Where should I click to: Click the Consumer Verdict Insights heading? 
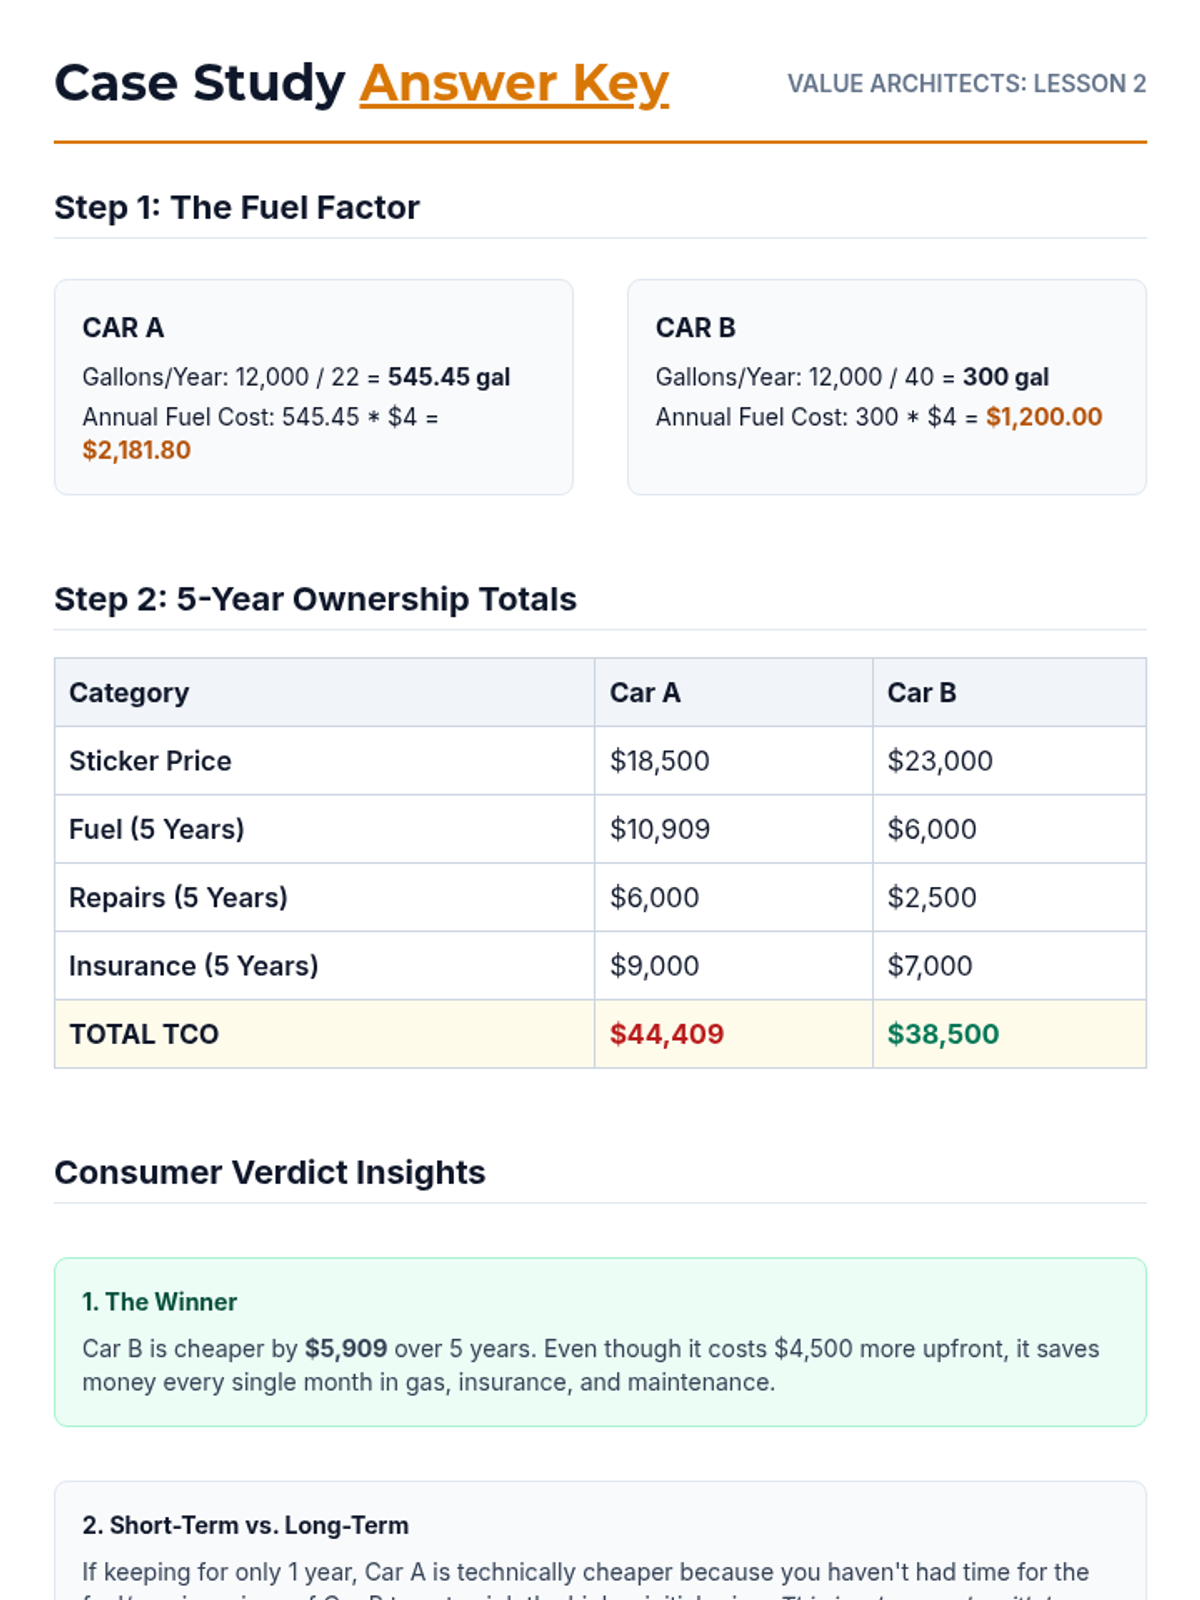pyautogui.click(x=270, y=1172)
